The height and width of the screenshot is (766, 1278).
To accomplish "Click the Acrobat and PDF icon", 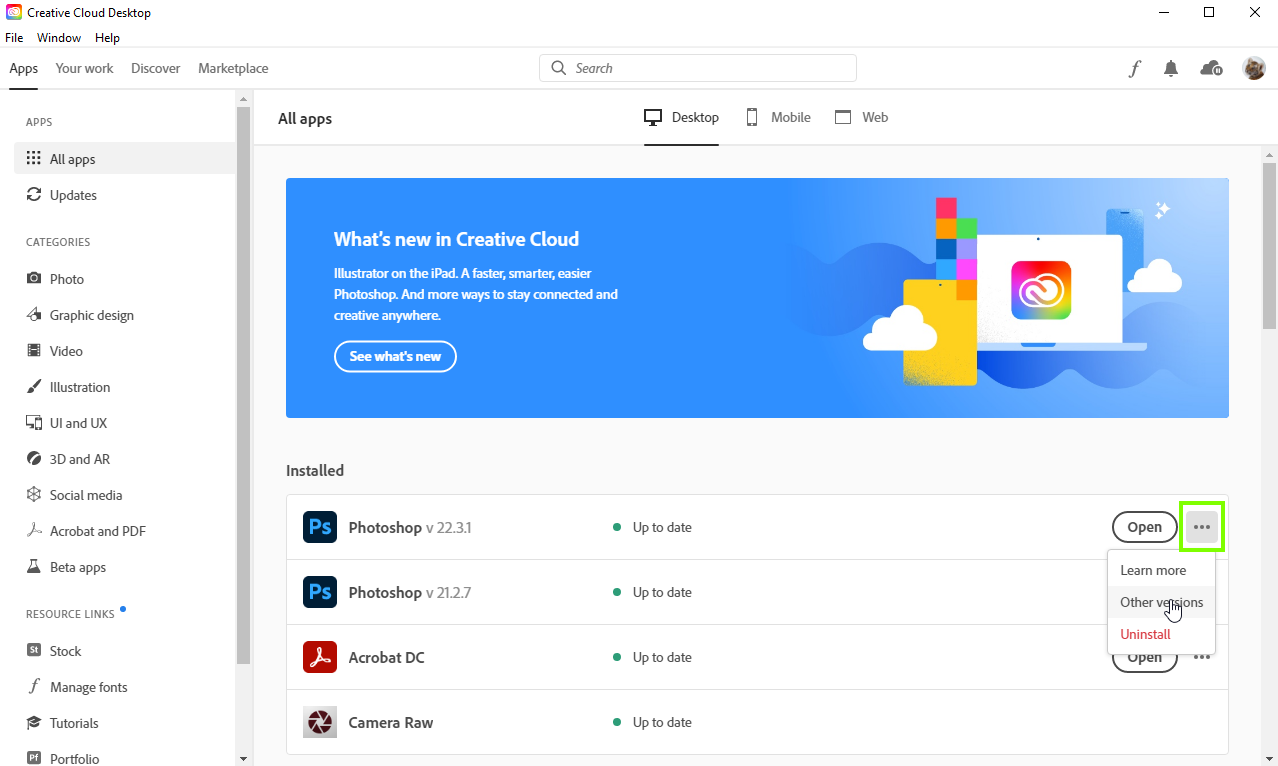I will 34,531.
